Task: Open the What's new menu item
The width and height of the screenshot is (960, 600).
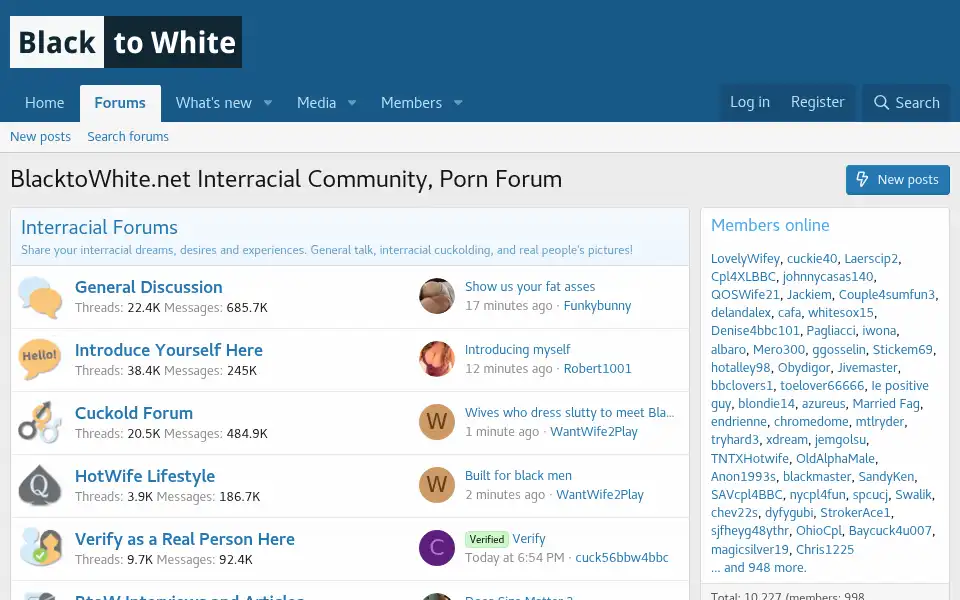Action: pos(214,103)
